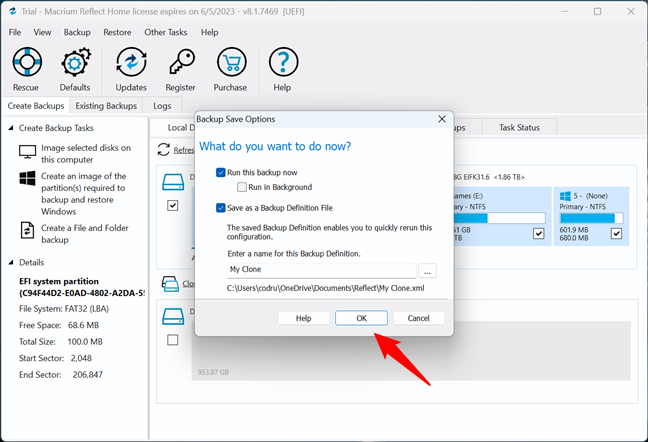Click the clone disk icon
Screen dimensions: 648x442
click(170, 283)
